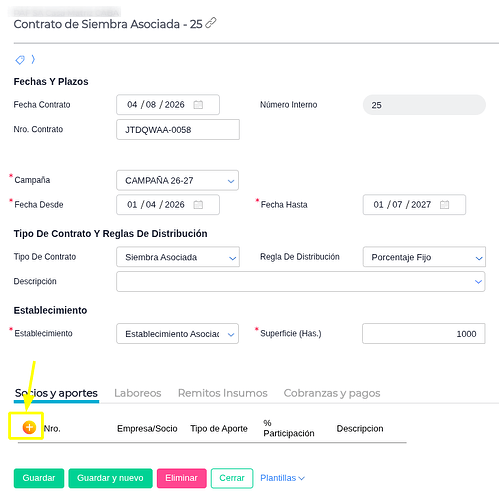The image size is (499, 500).
Task: Open calendar picker for Fecha Hasta
Action: pos(445,204)
